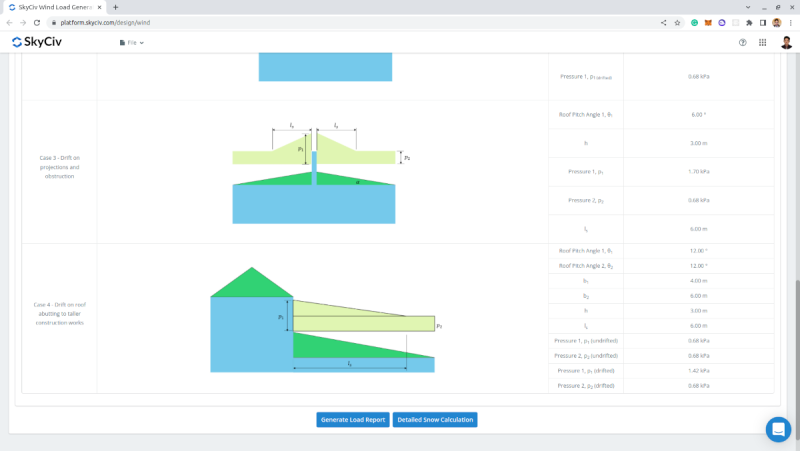Click the Generate Load Report button
Image resolution: width=800 pixels, height=451 pixels.
coord(352,419)
